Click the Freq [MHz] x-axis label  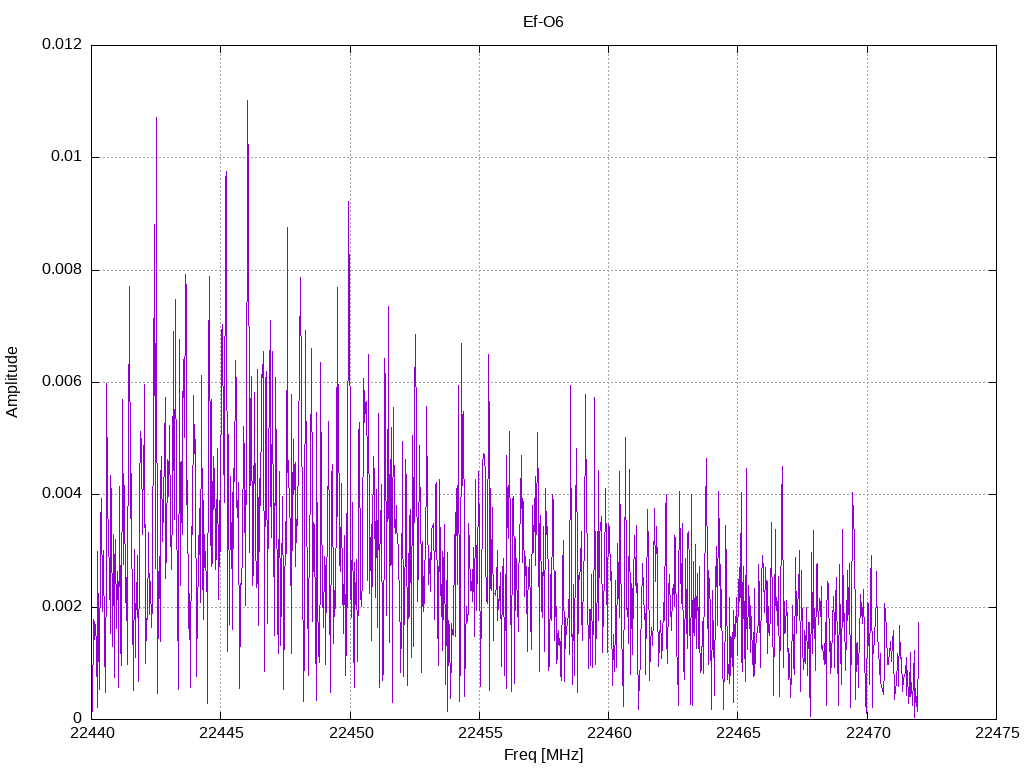tap(543, 755)
